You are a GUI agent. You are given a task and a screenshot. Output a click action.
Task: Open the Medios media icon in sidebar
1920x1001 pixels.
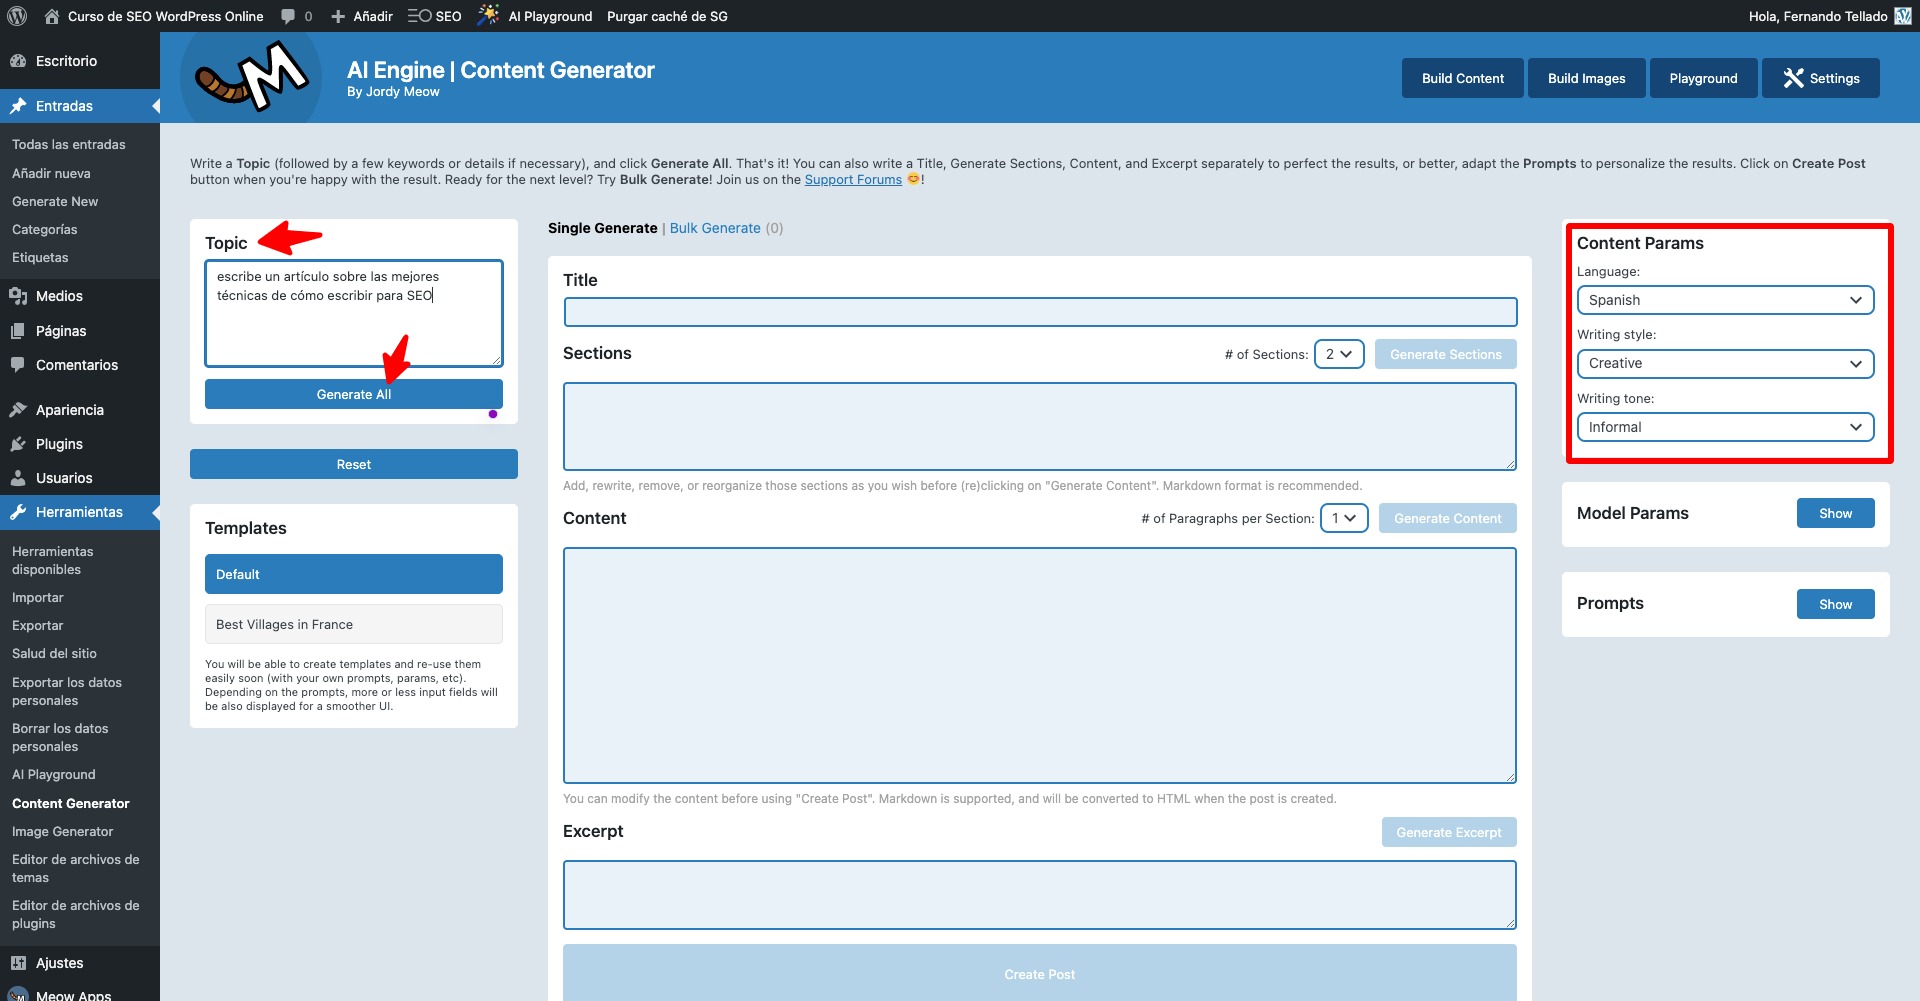click(18, 296)
